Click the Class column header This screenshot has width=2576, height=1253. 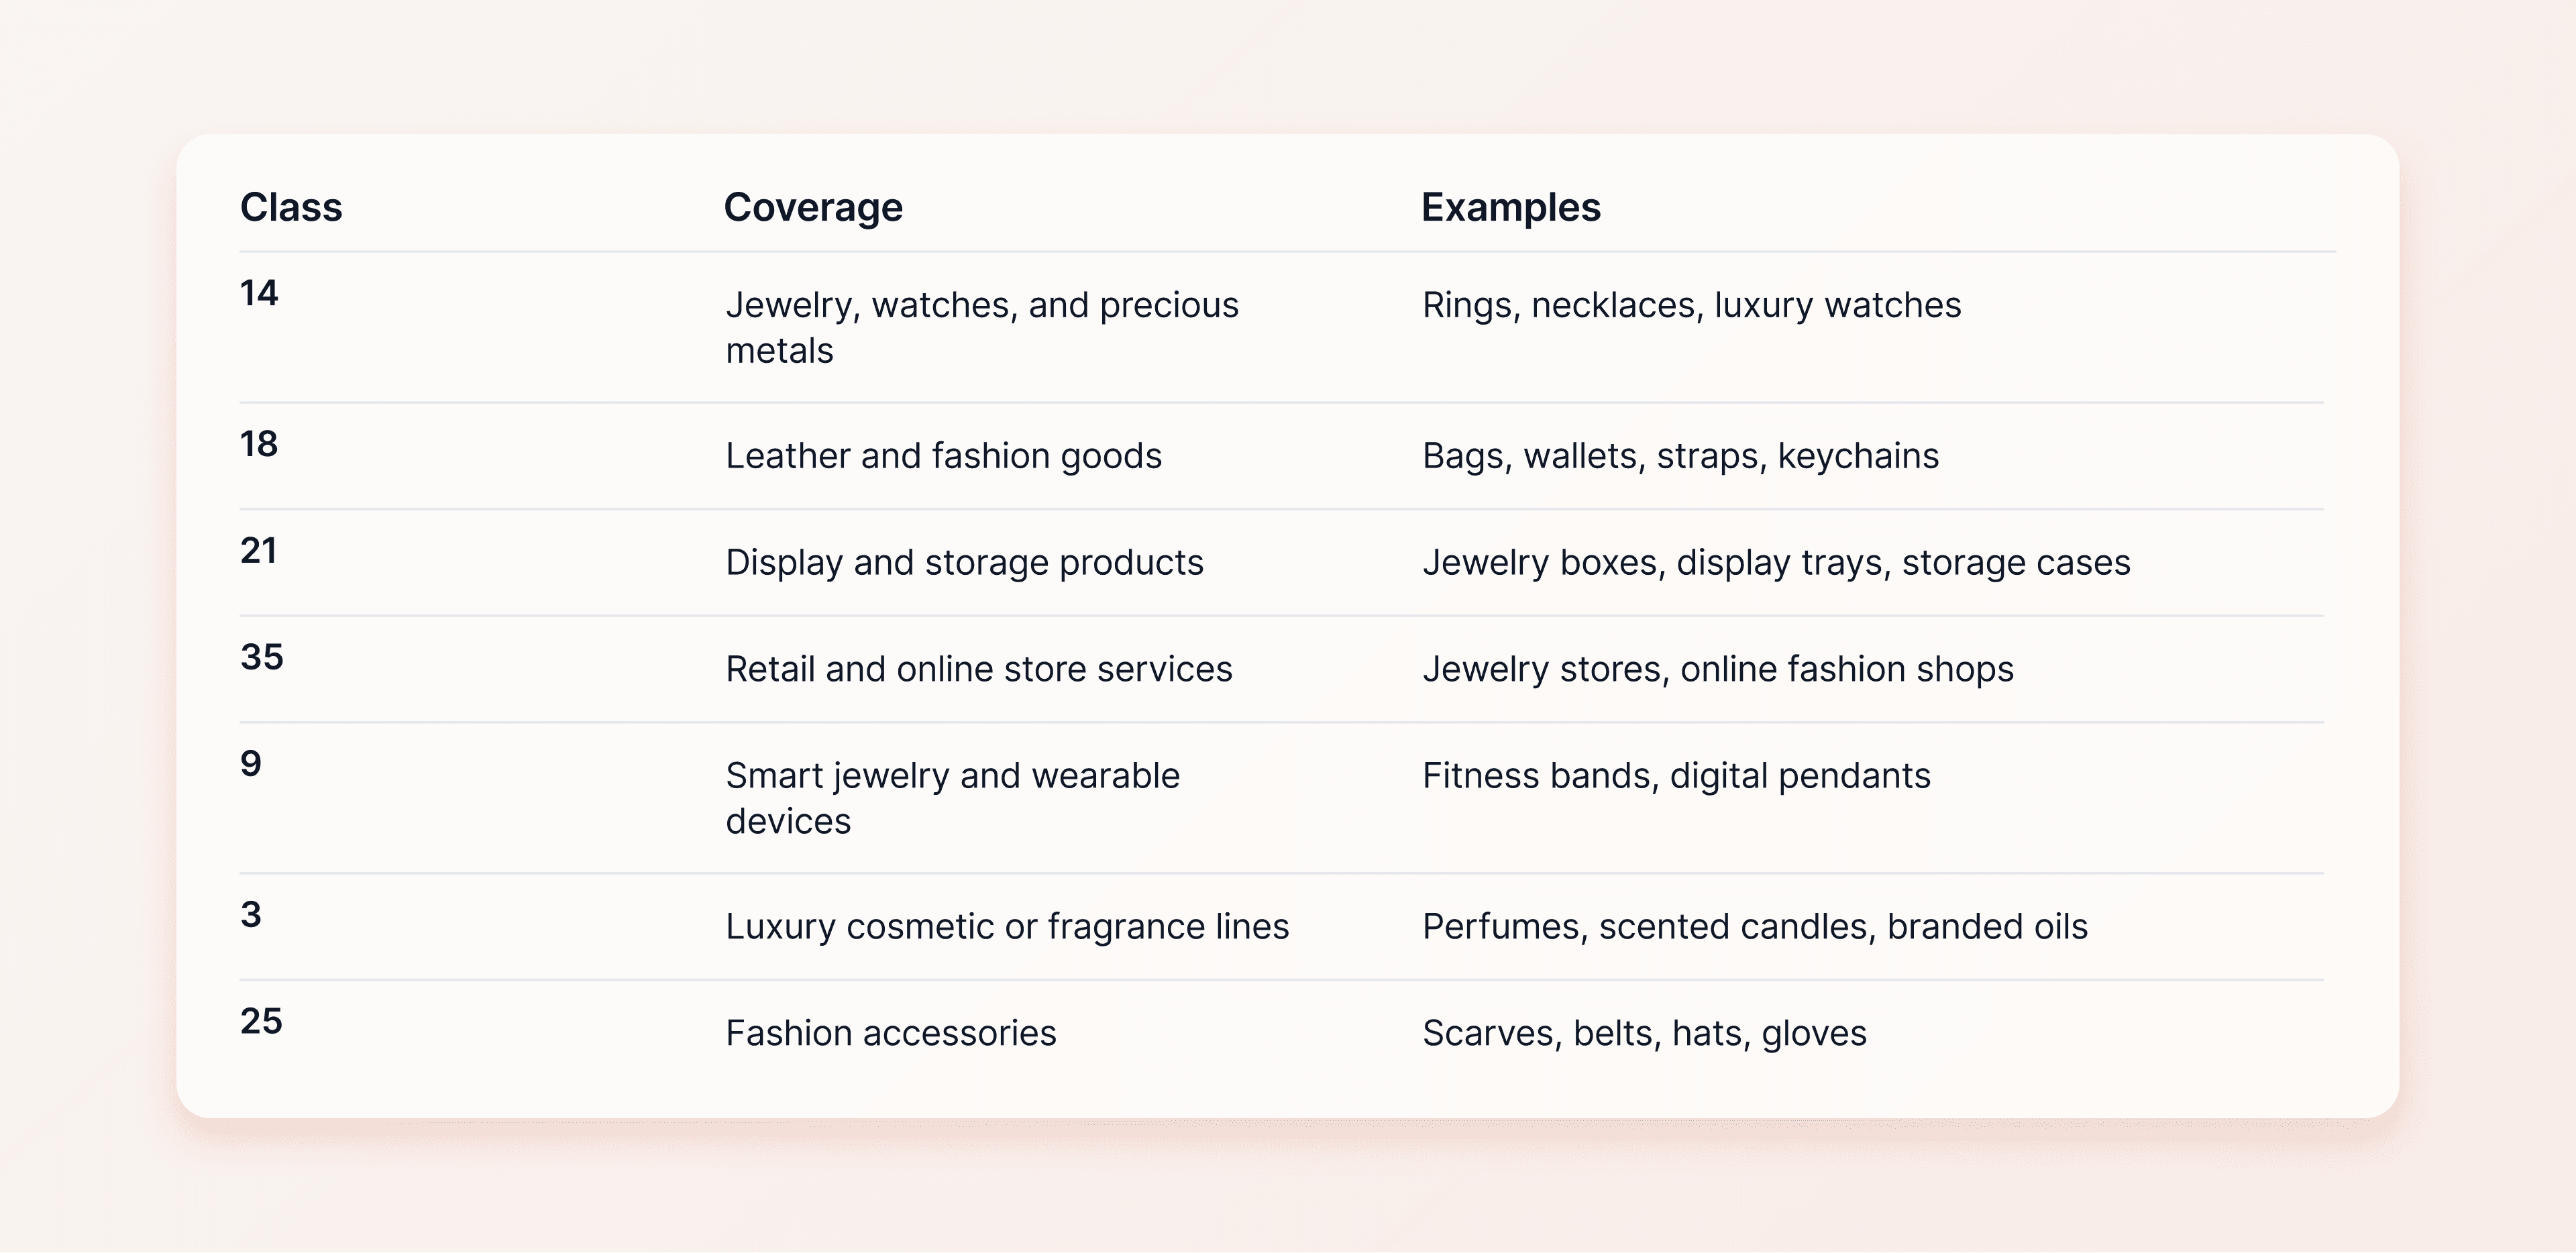(291, 207)
